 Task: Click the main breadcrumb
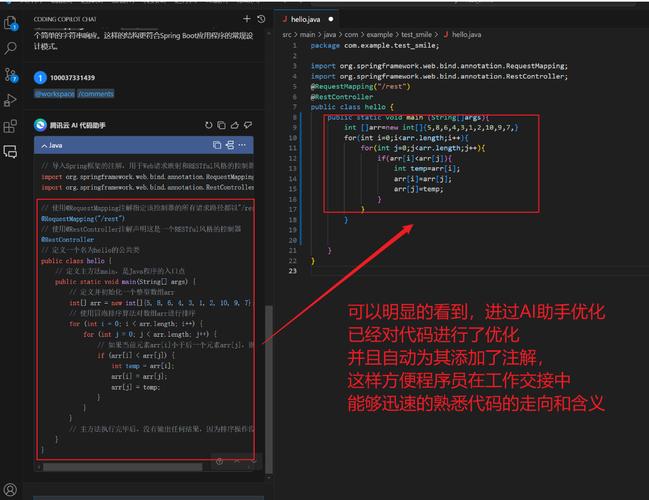point(308,35)
